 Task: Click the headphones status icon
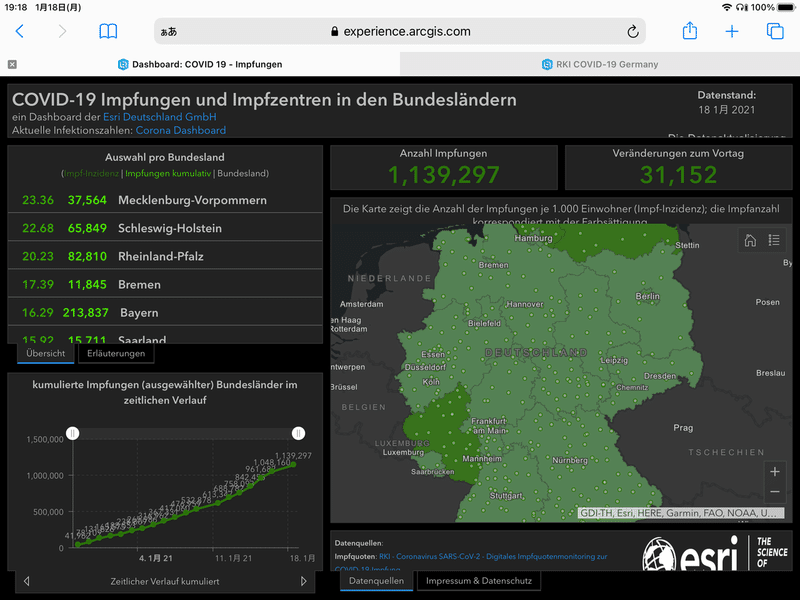pos(742,7)
